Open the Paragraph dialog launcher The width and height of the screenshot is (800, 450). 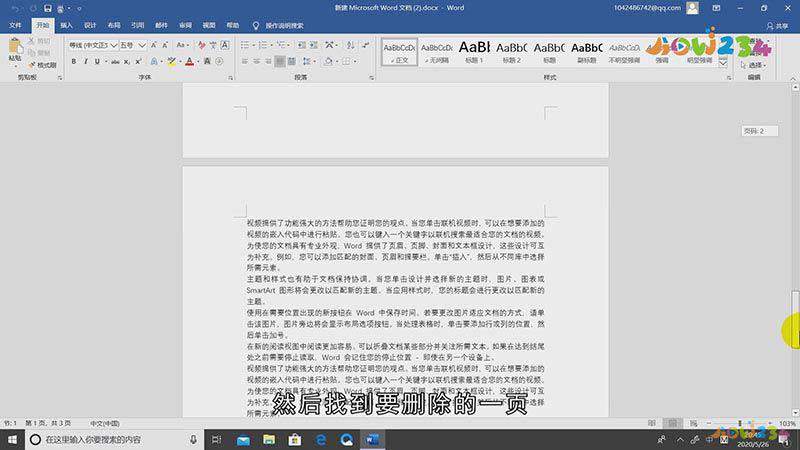pos(371,78)
